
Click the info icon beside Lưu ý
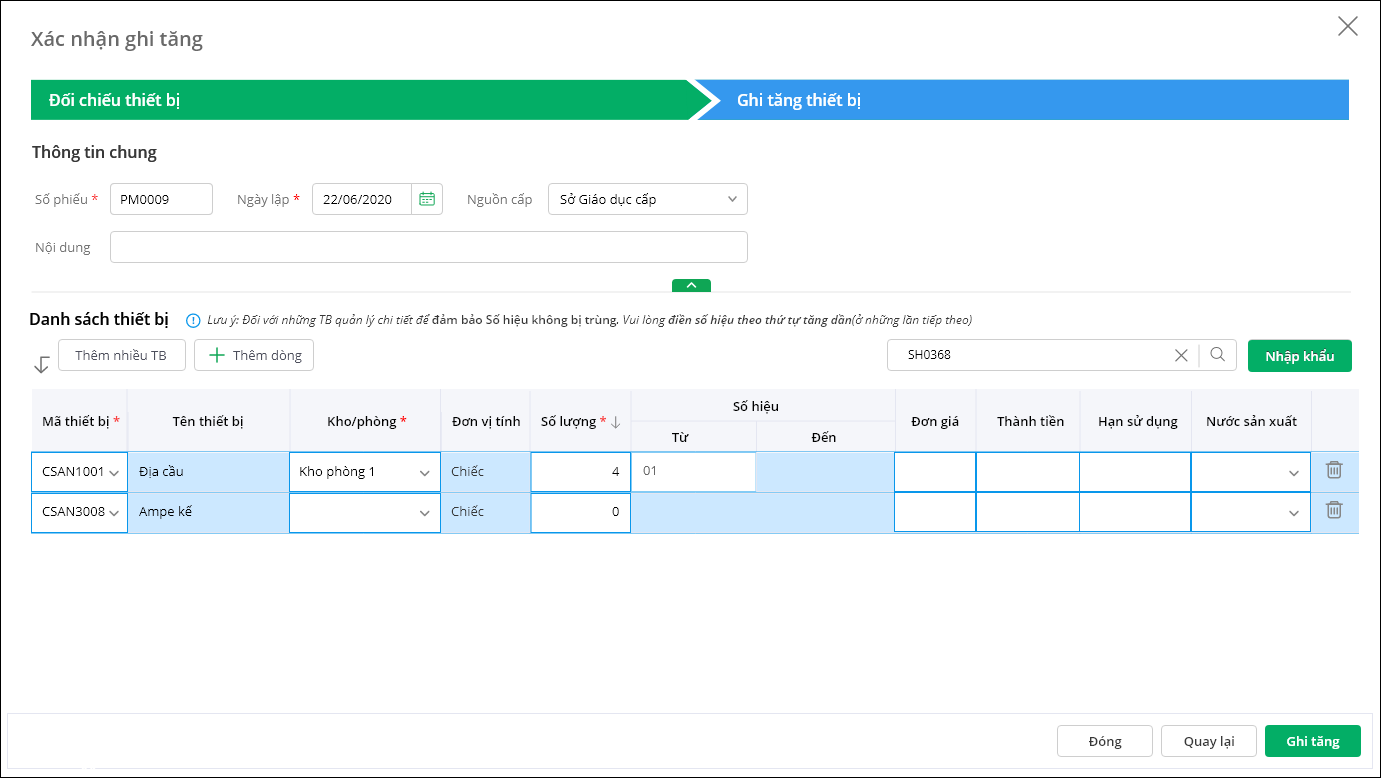pyautogui.click(x=193, y=321)
